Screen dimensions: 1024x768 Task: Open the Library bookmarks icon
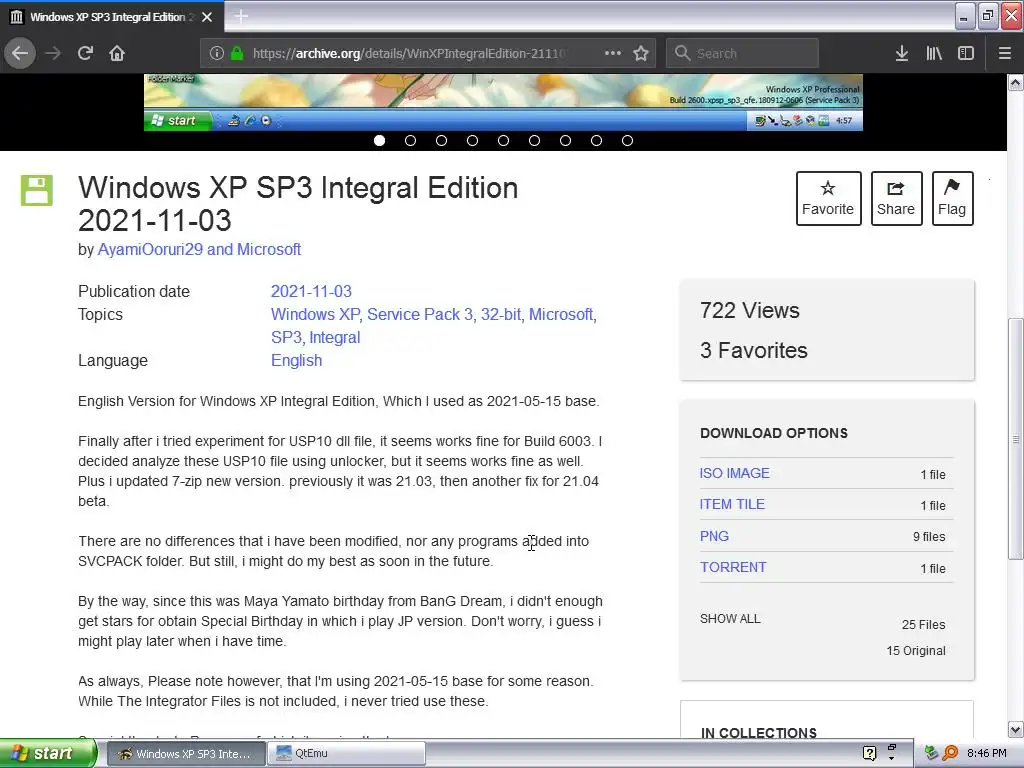[934, 54]
